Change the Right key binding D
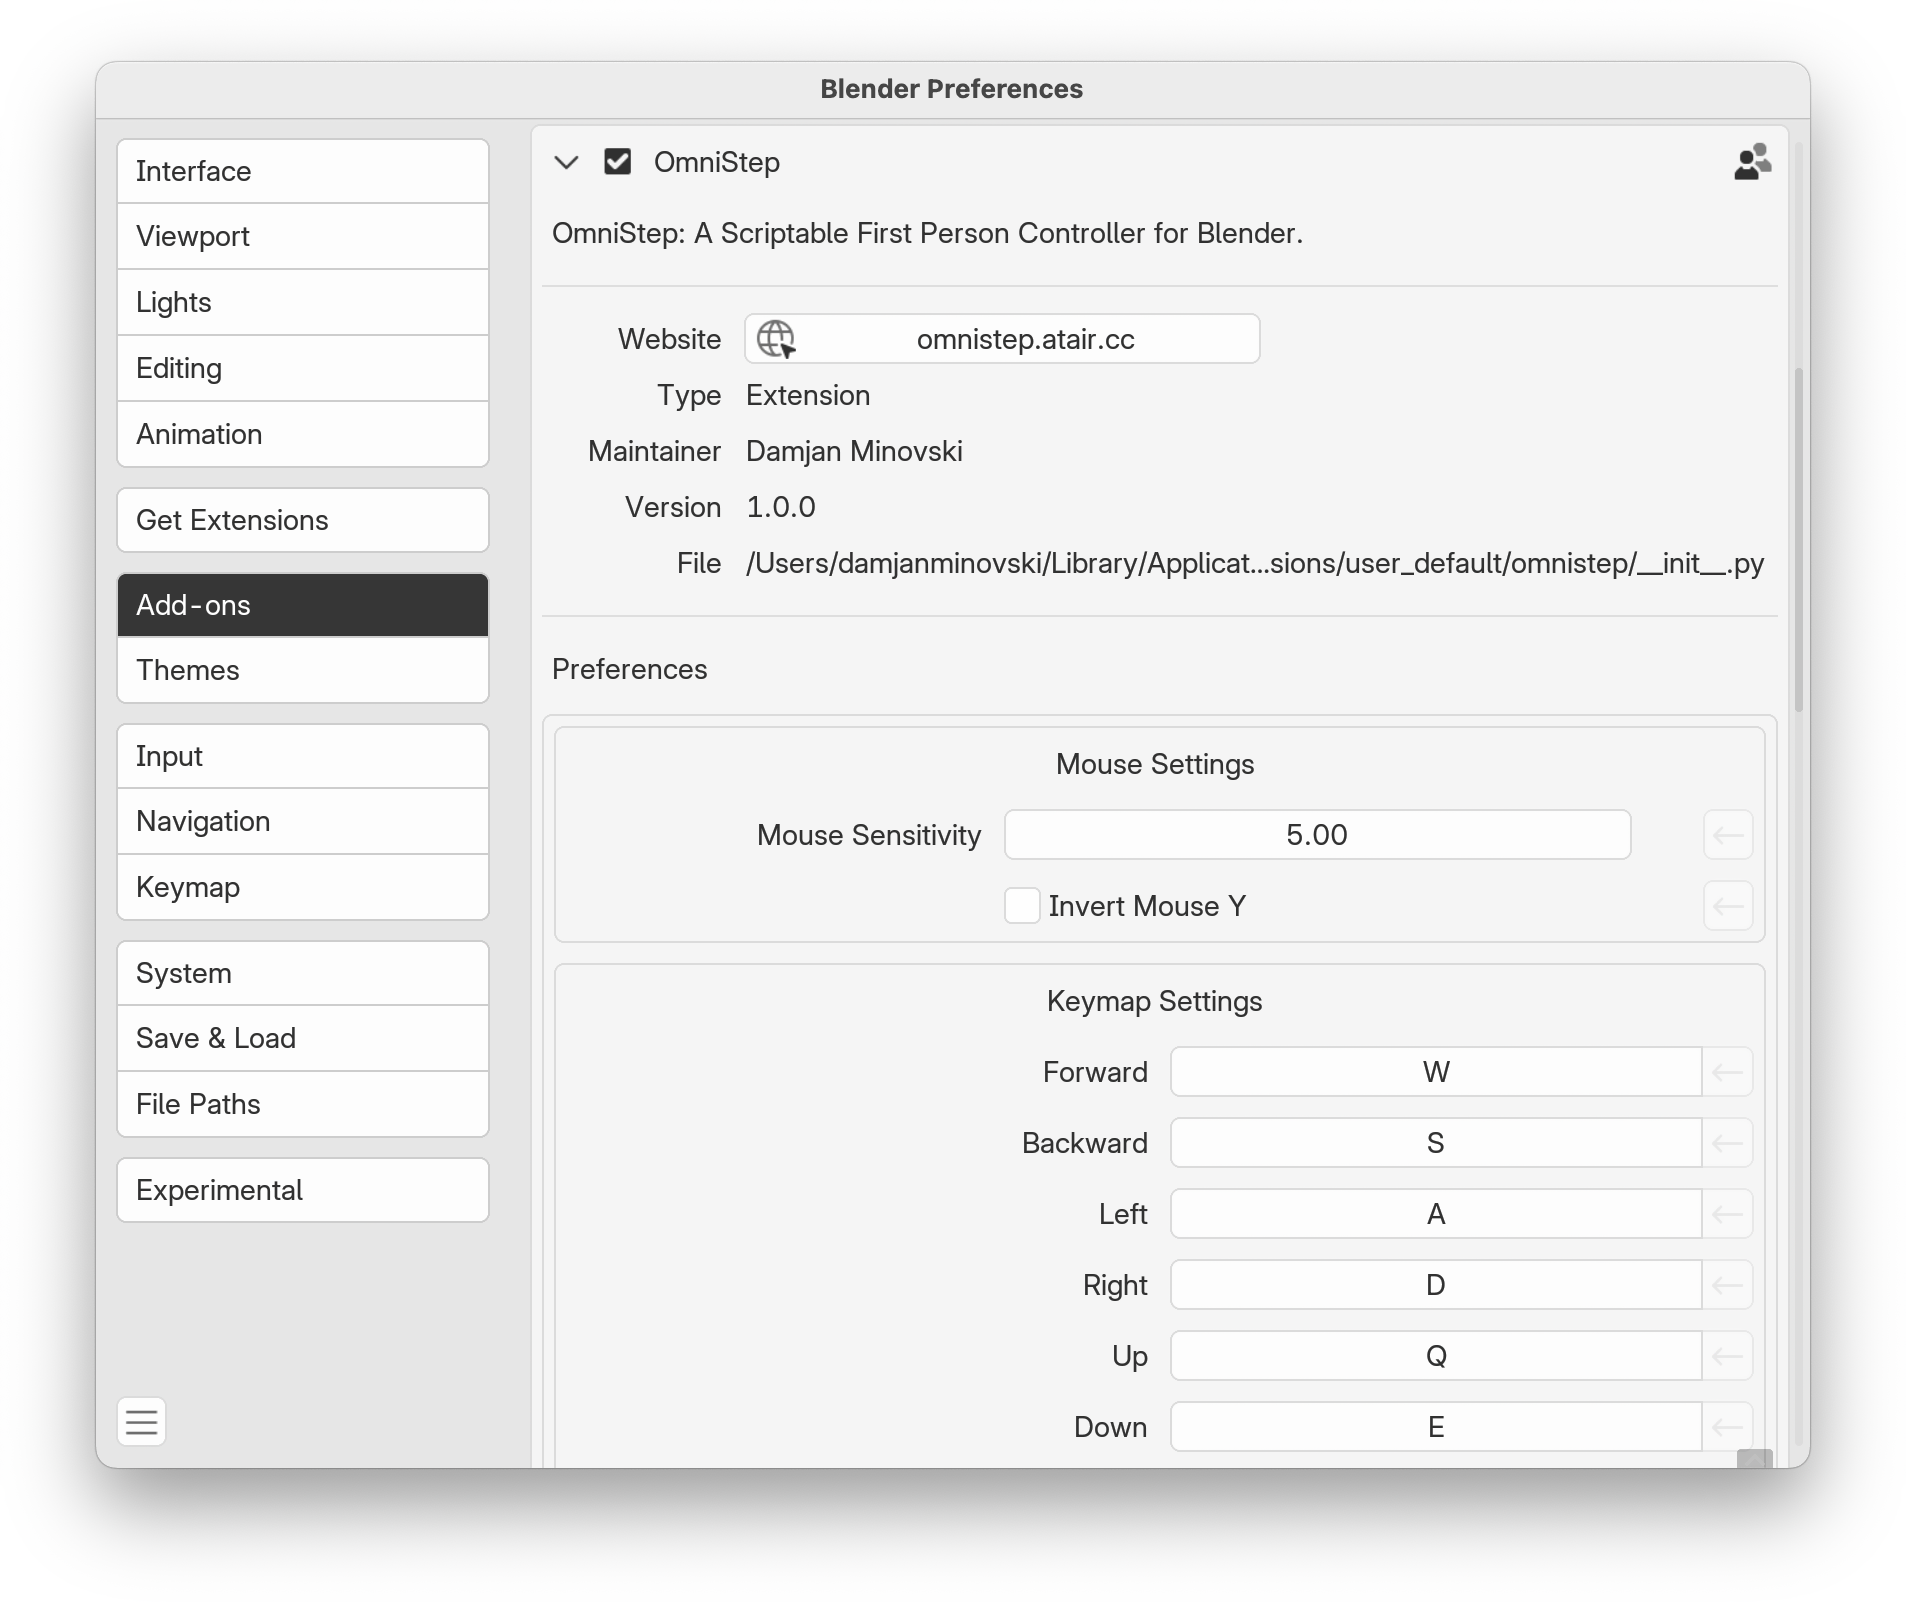Image resolution: width=1906 pixels, height=1602 pixels. [x=1436, y=1285]
